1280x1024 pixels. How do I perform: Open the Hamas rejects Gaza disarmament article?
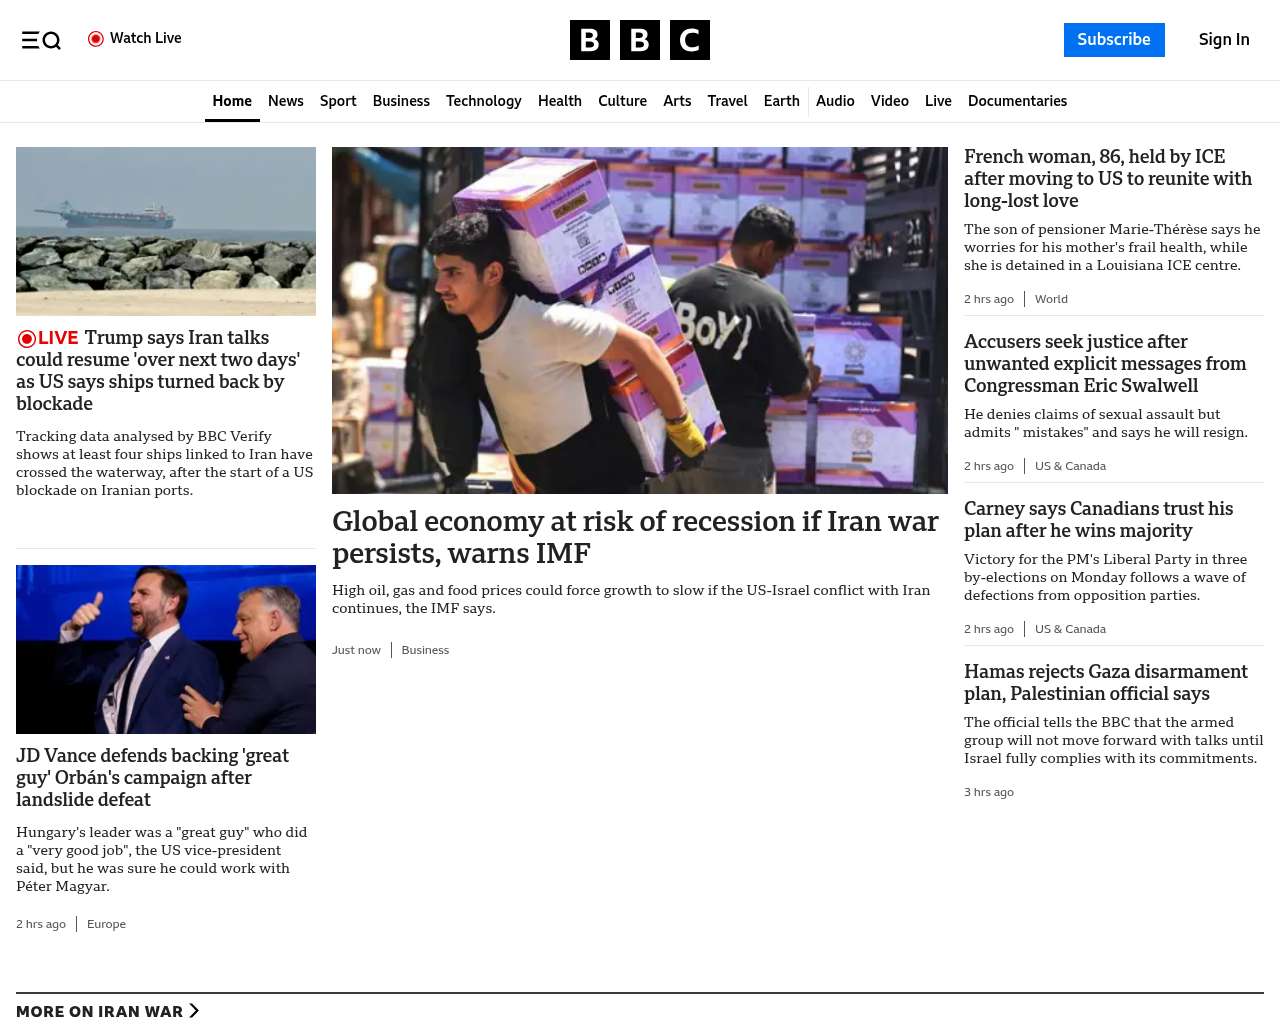(1105, 682)
